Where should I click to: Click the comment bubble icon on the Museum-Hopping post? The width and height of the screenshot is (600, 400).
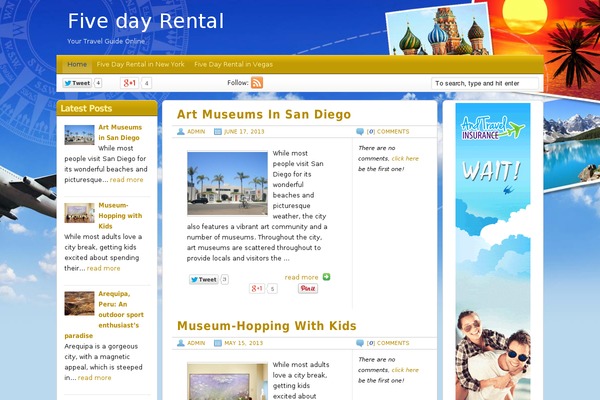tap(360, 343)
